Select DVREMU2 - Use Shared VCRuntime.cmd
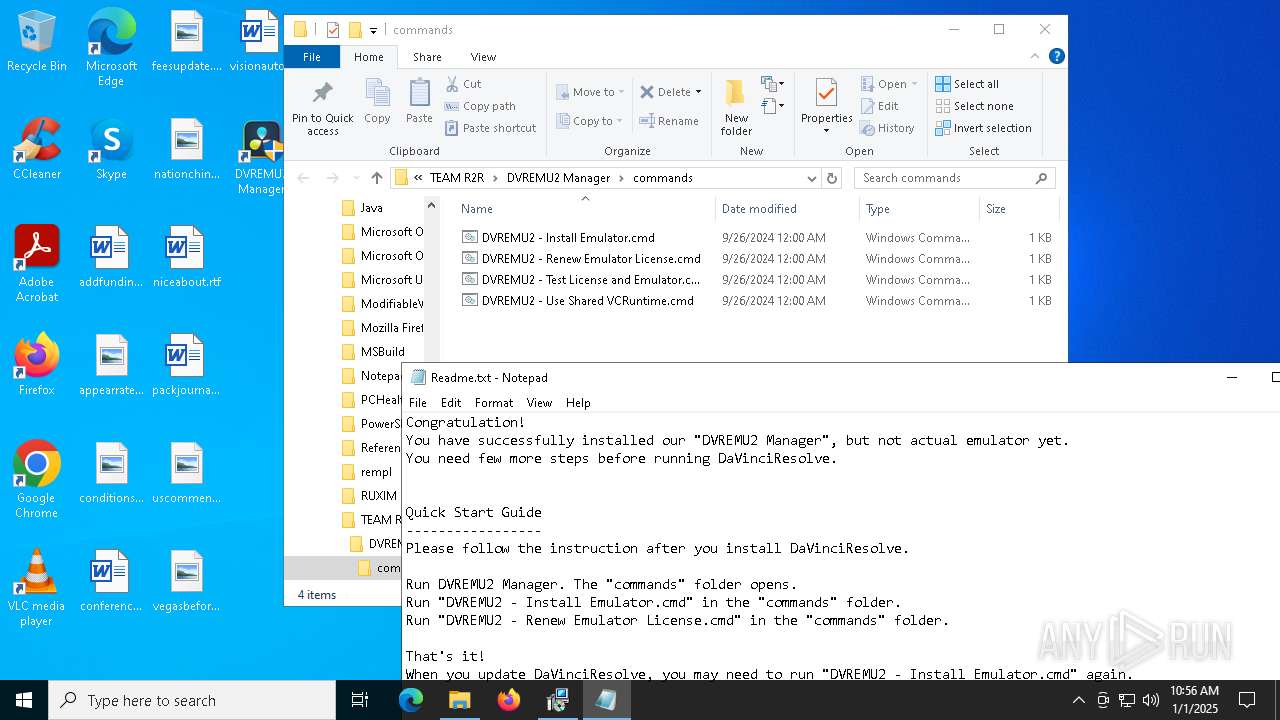 [x=587, y=301]
